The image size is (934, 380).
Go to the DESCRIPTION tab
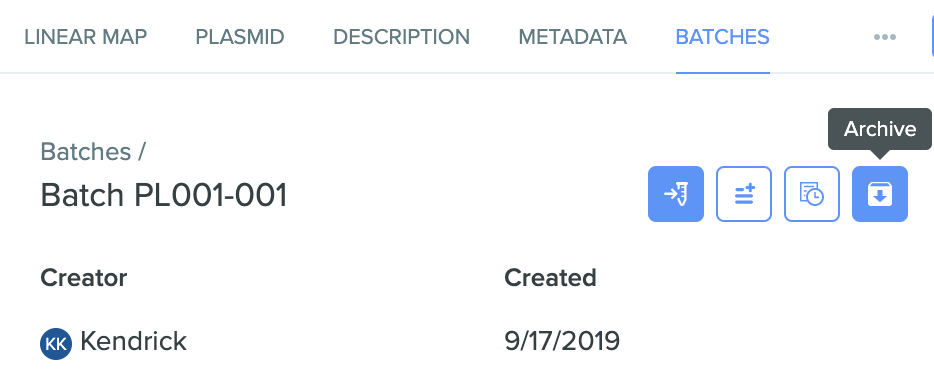pos(401,37)
